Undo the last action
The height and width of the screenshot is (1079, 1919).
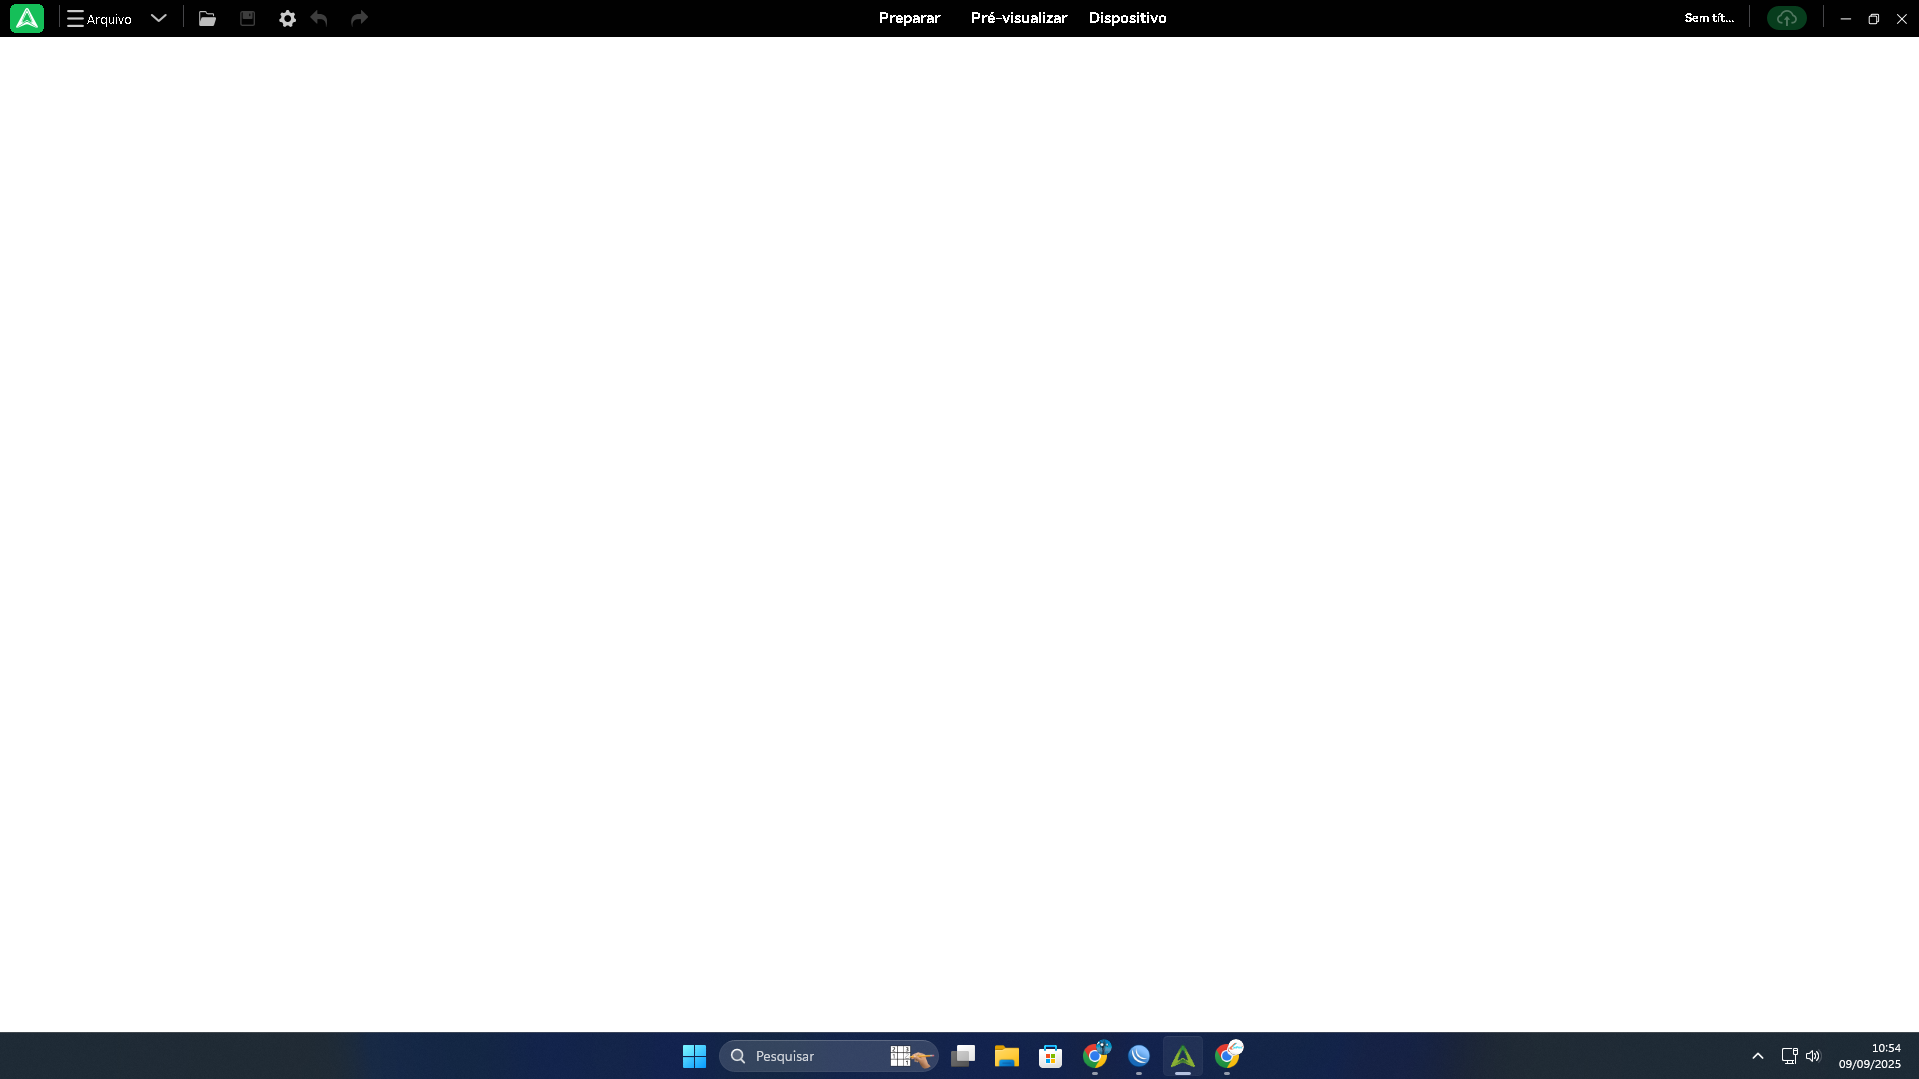click(319, 18)
